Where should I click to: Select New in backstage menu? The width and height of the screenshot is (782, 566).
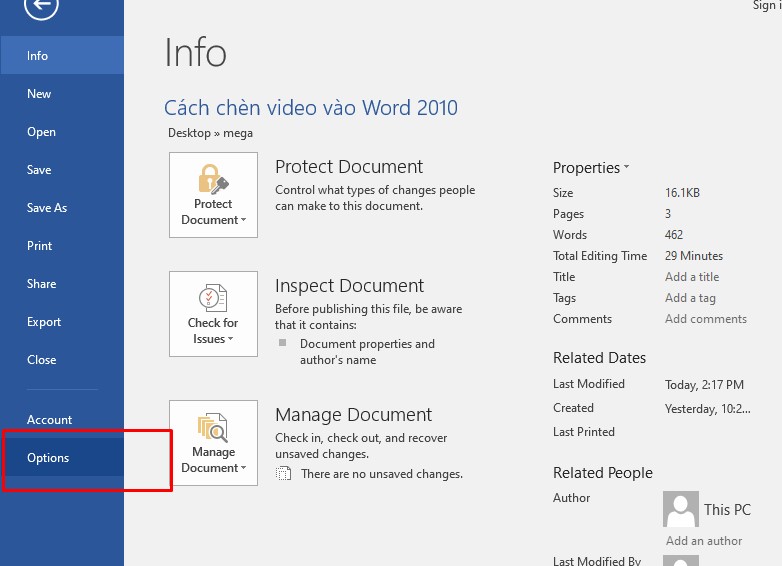tap(62, 94)
